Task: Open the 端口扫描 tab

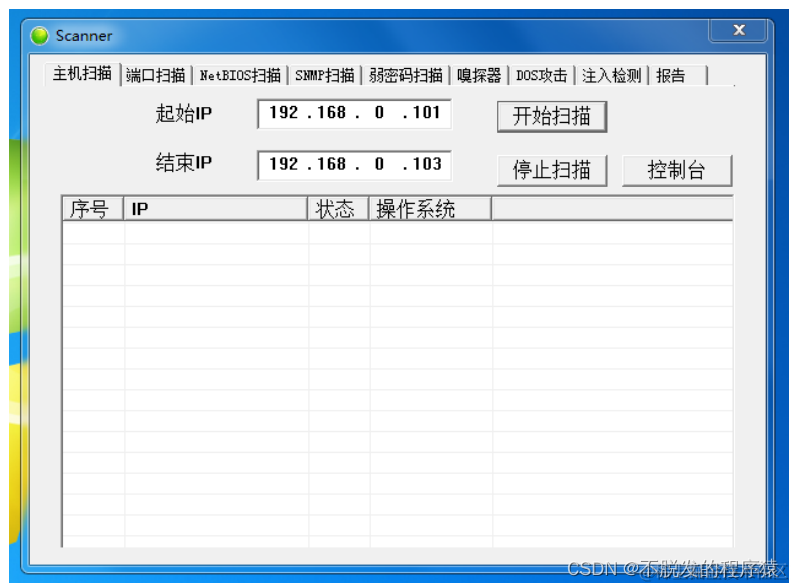Action: coord(156,76)
